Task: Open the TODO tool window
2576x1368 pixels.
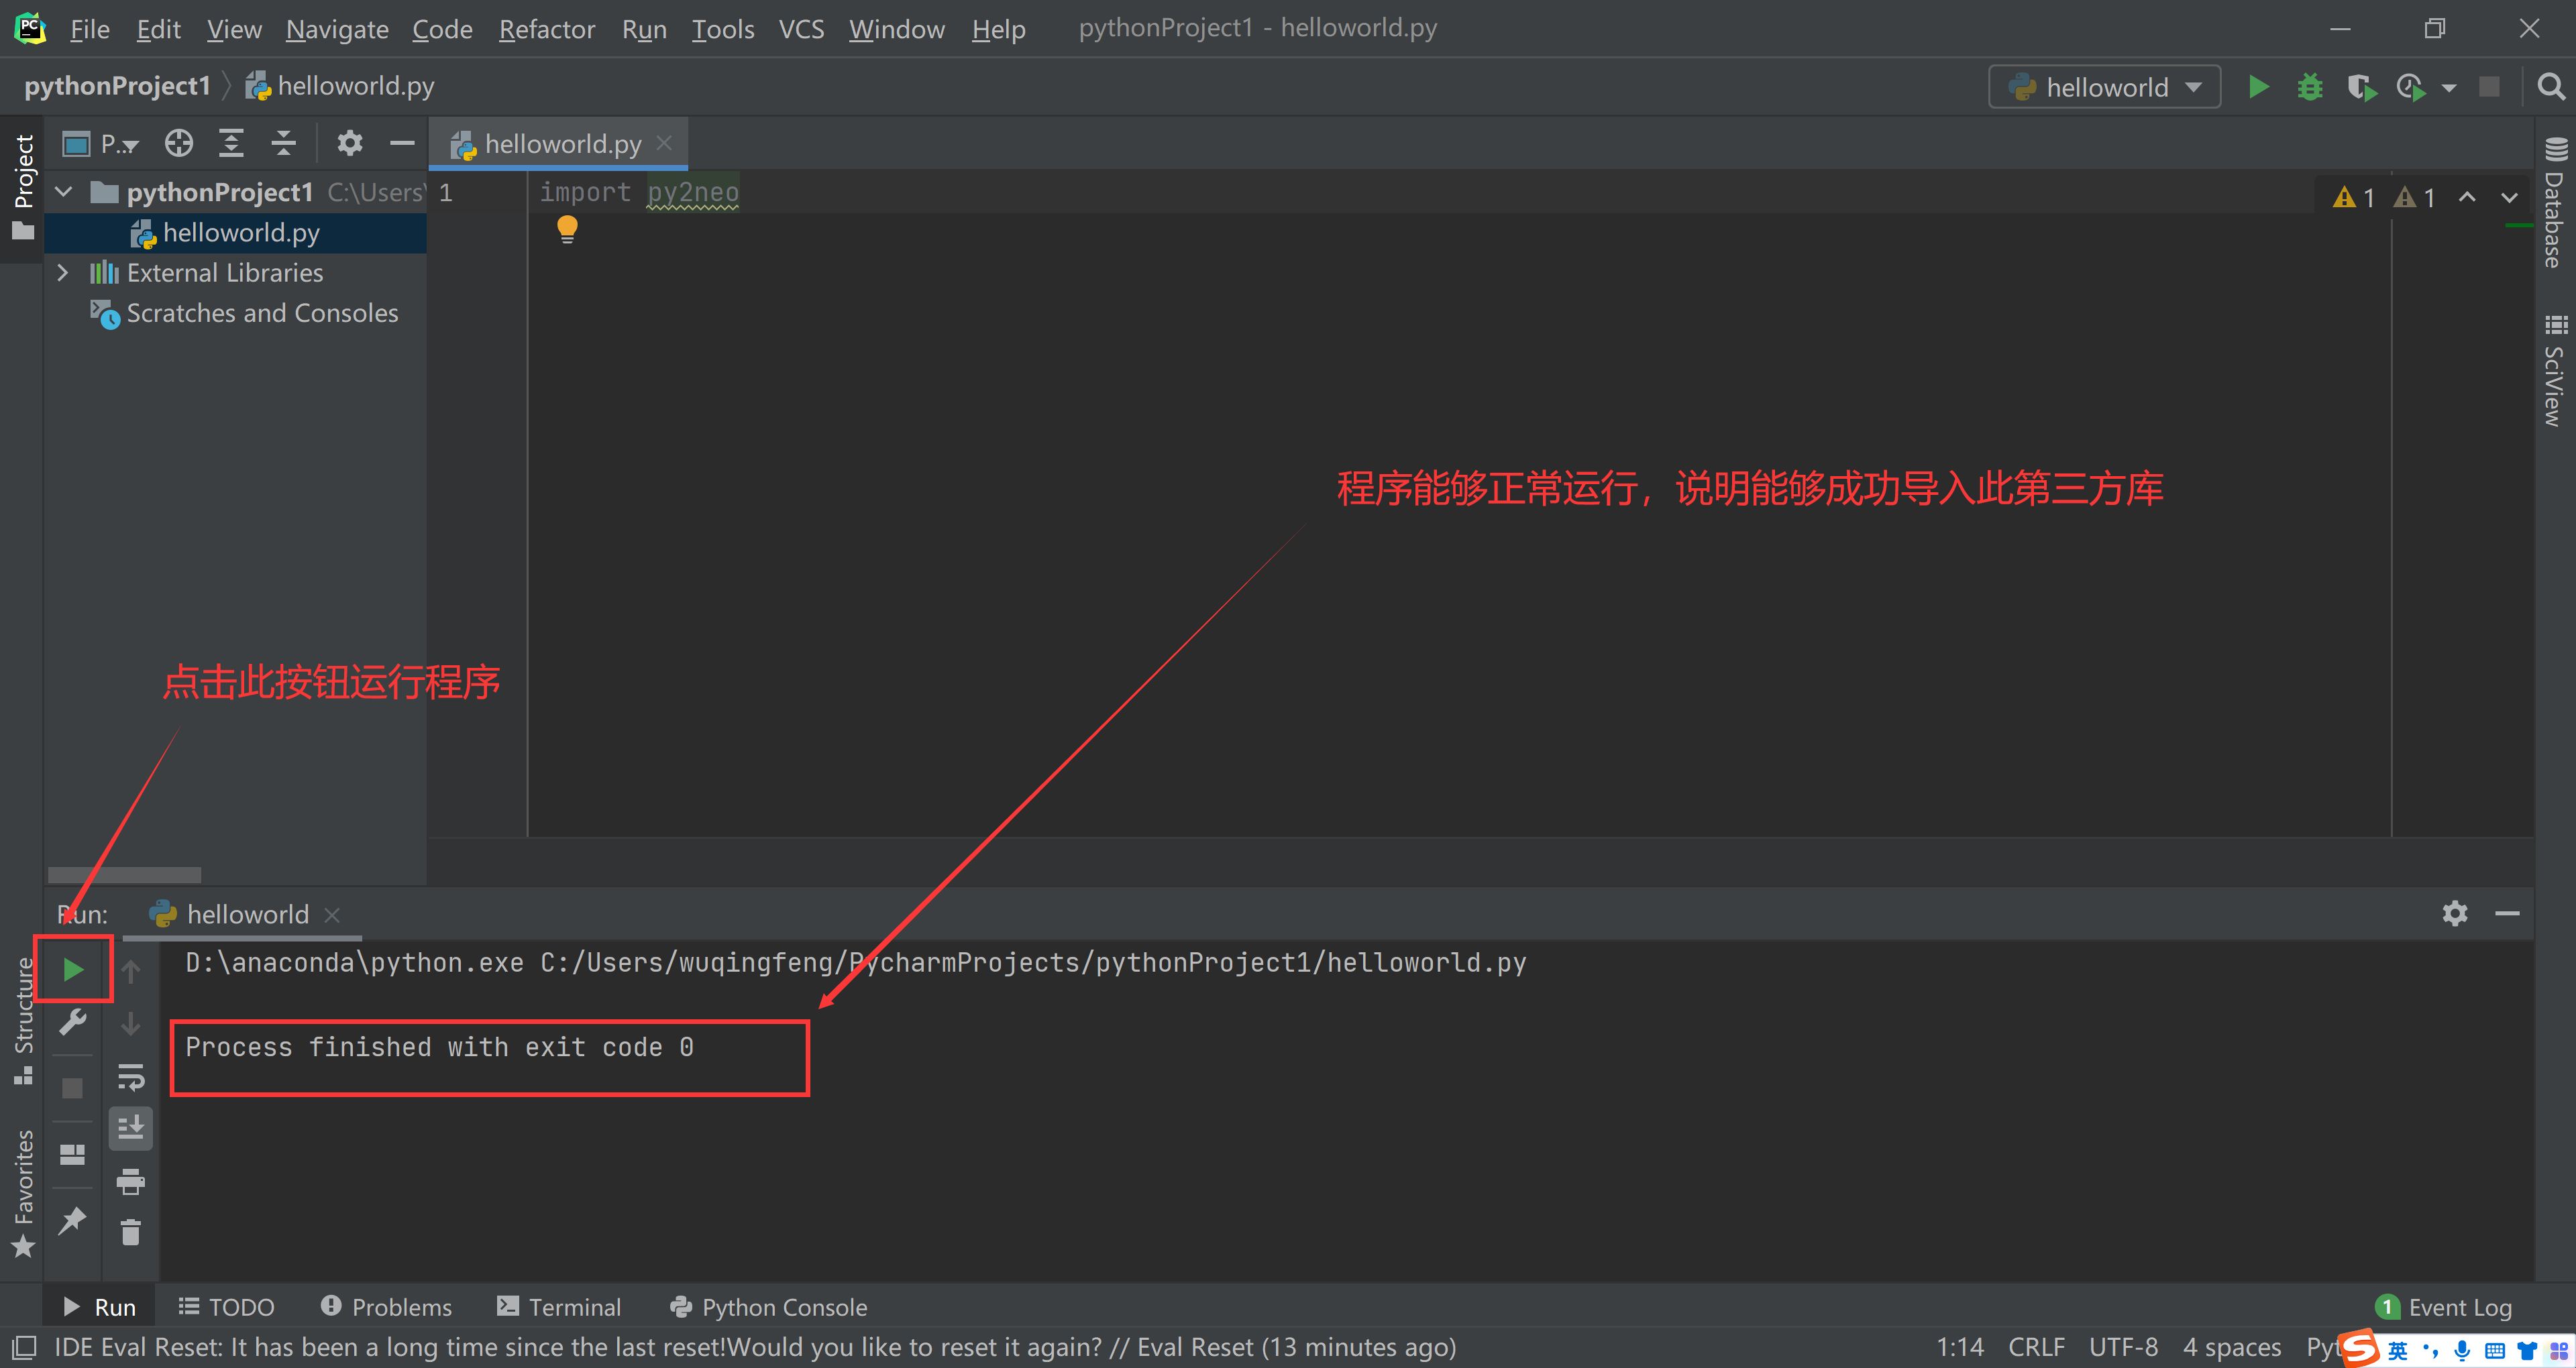Action: click(x=226, y=1306)
